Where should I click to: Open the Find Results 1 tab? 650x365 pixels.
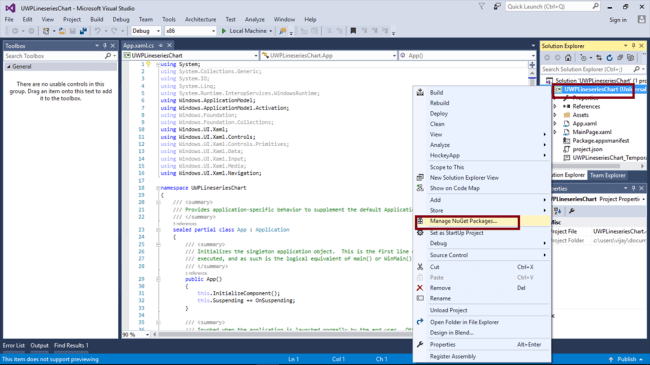click(x=71, y=346)
